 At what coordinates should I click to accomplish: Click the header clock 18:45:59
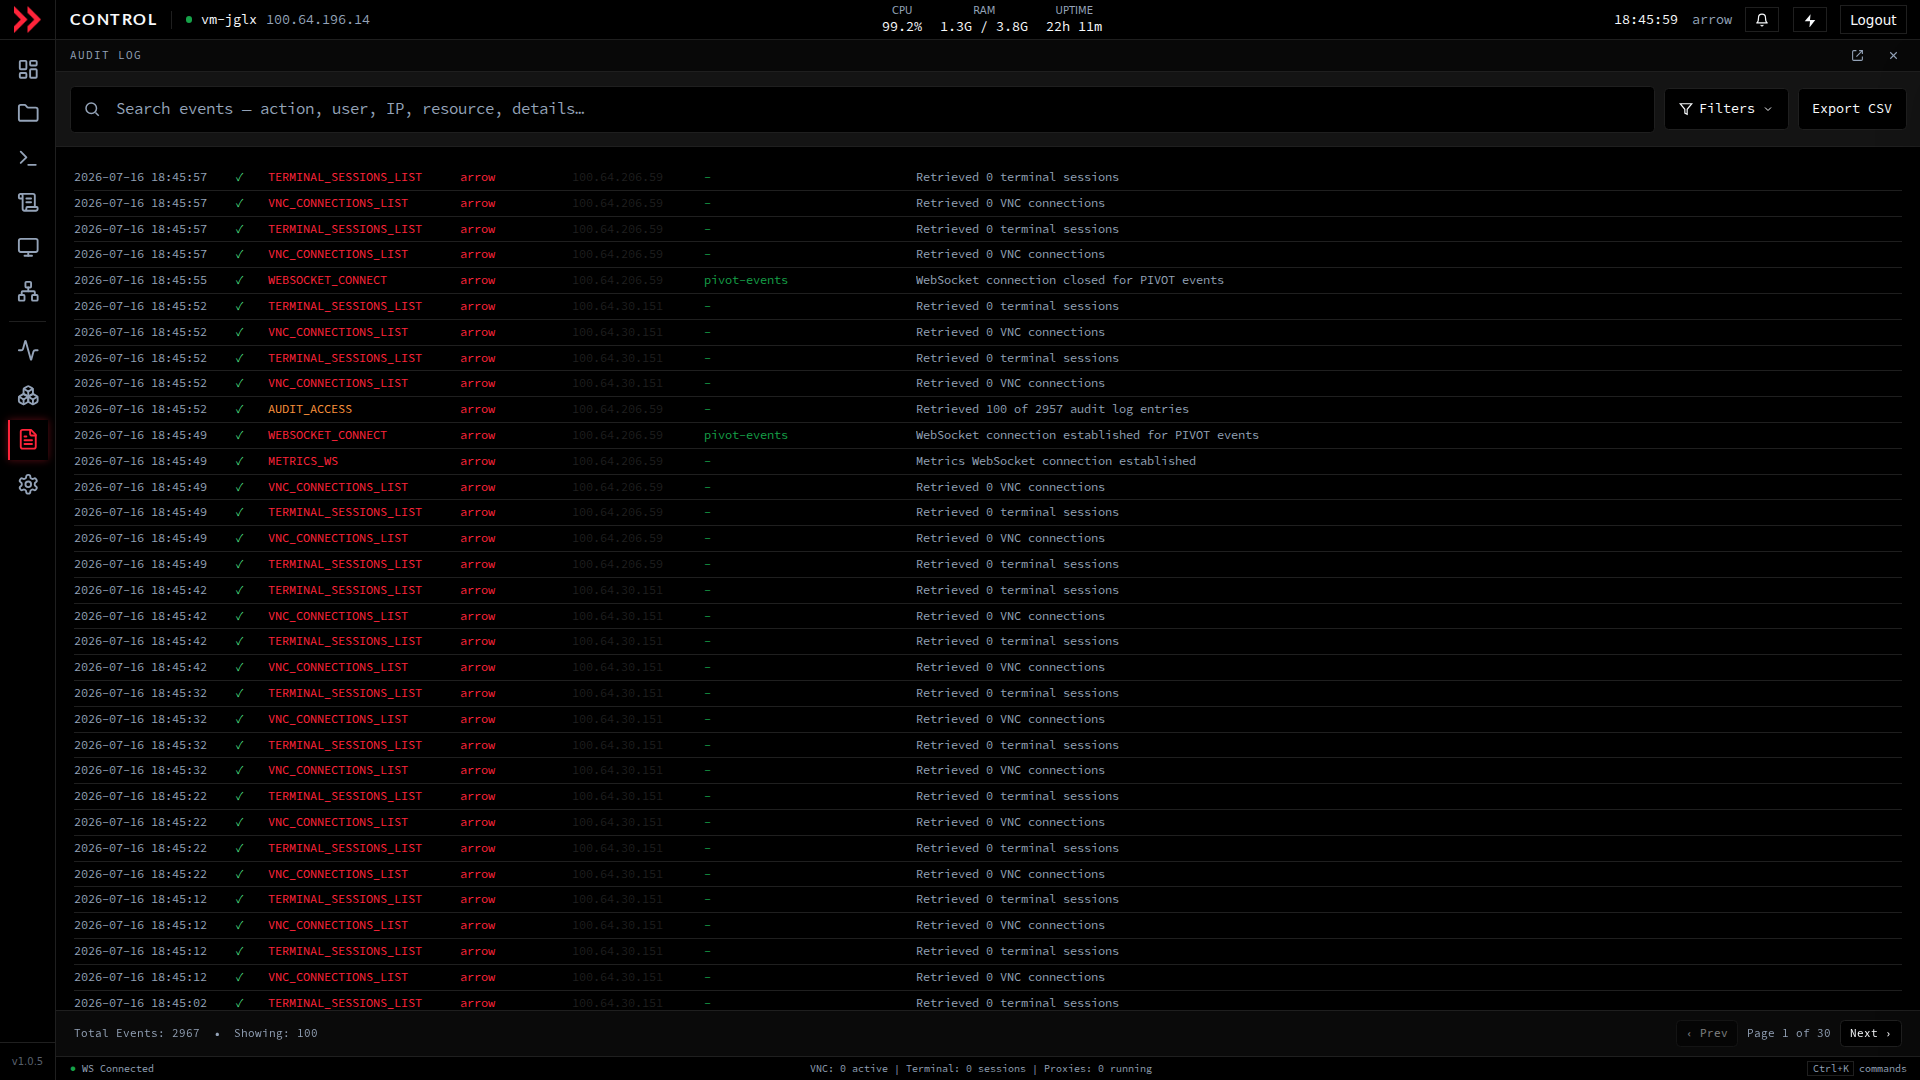(1646, 20)
